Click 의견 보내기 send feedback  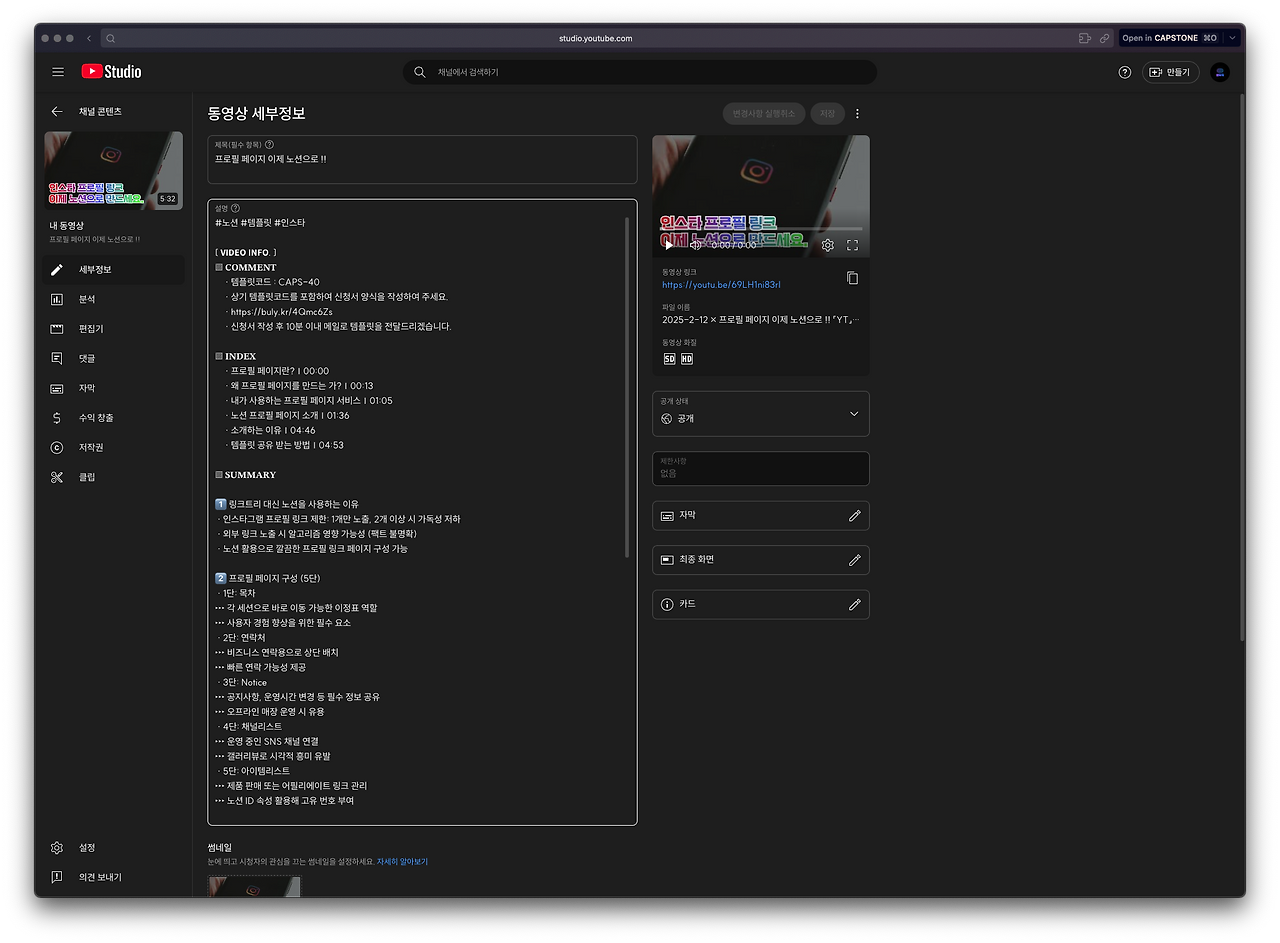[x=114, y=877]
